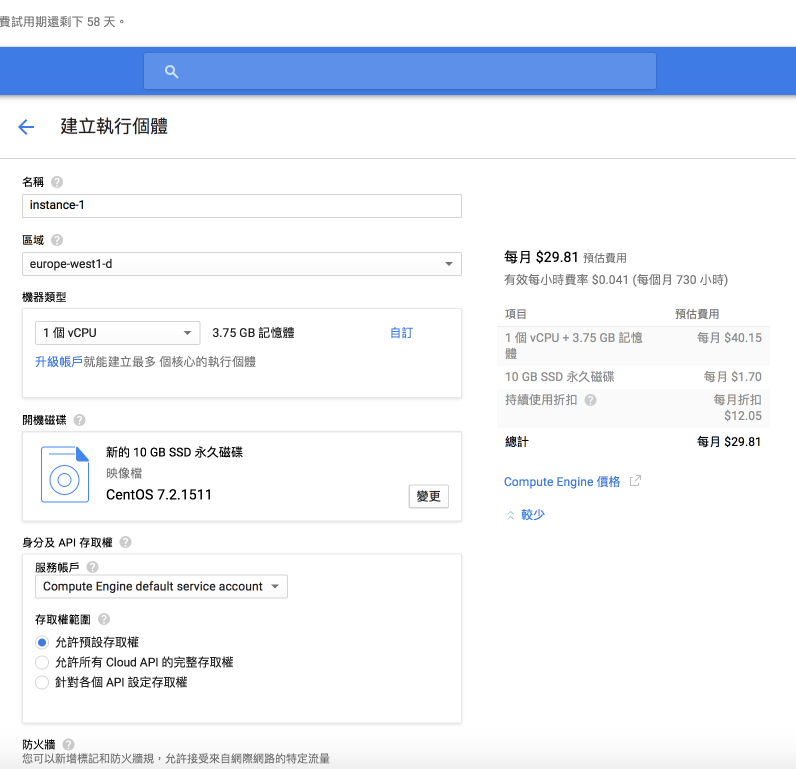The image size is (796, 769).
Task: Click help icon next to 名稱
Action: tap(57, 182)
